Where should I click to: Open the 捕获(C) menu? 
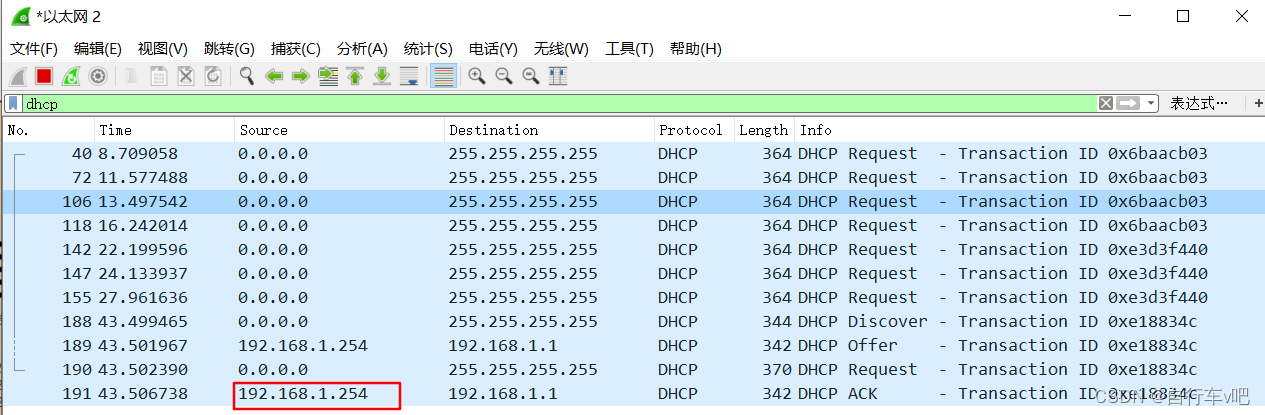(x=296, y=49)
